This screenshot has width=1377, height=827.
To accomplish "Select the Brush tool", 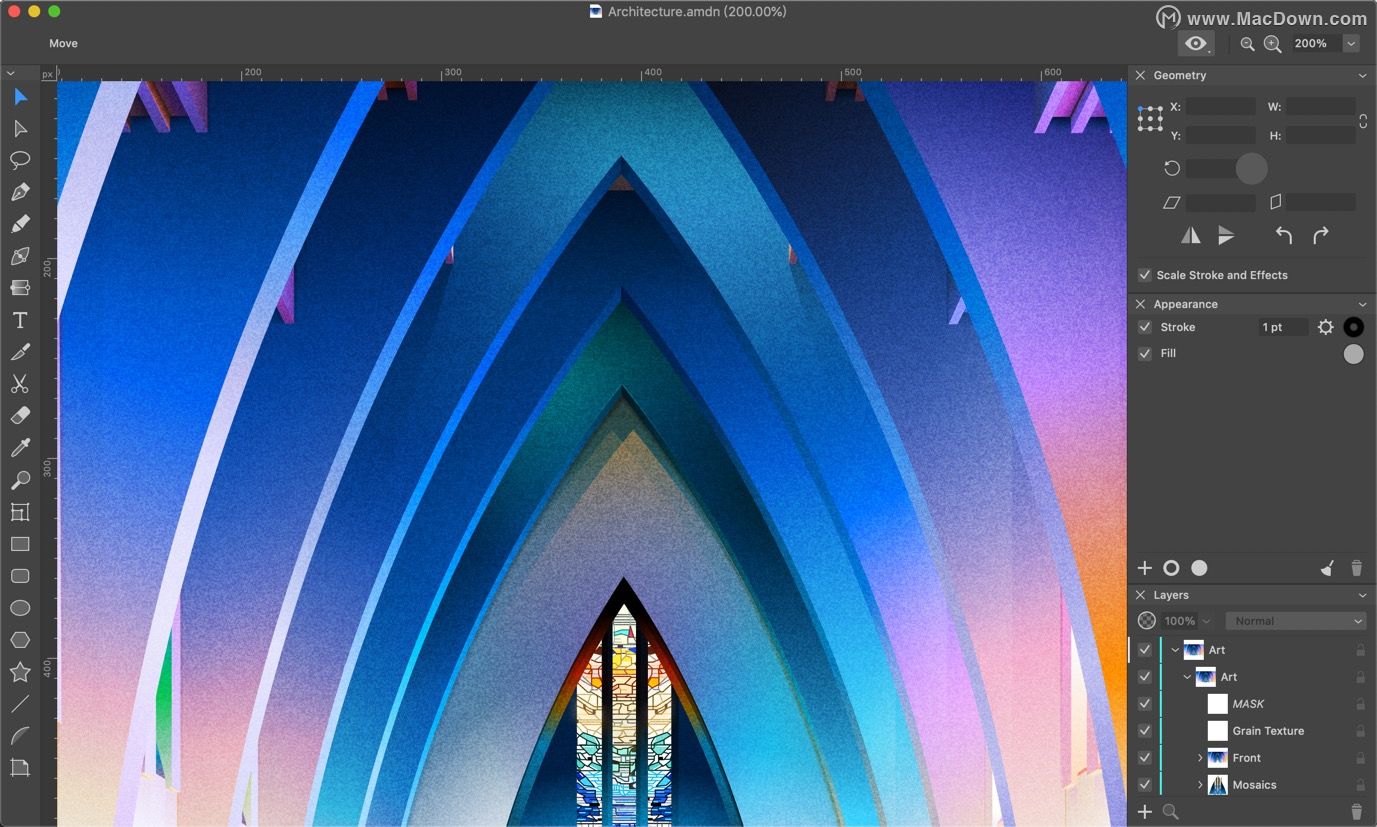I will (20, 352).
